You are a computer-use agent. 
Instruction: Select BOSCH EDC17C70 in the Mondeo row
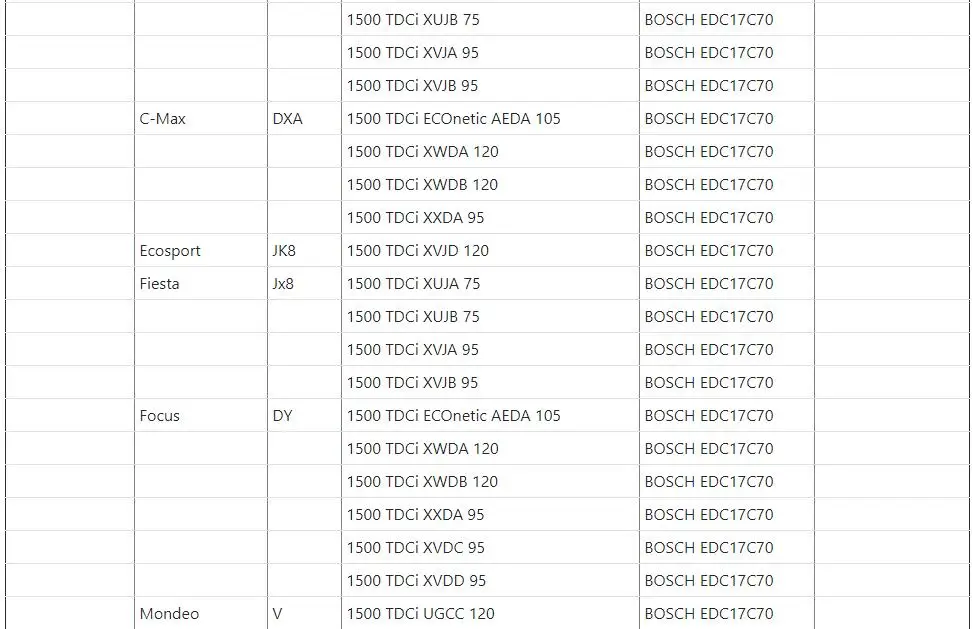coord(709,614)
